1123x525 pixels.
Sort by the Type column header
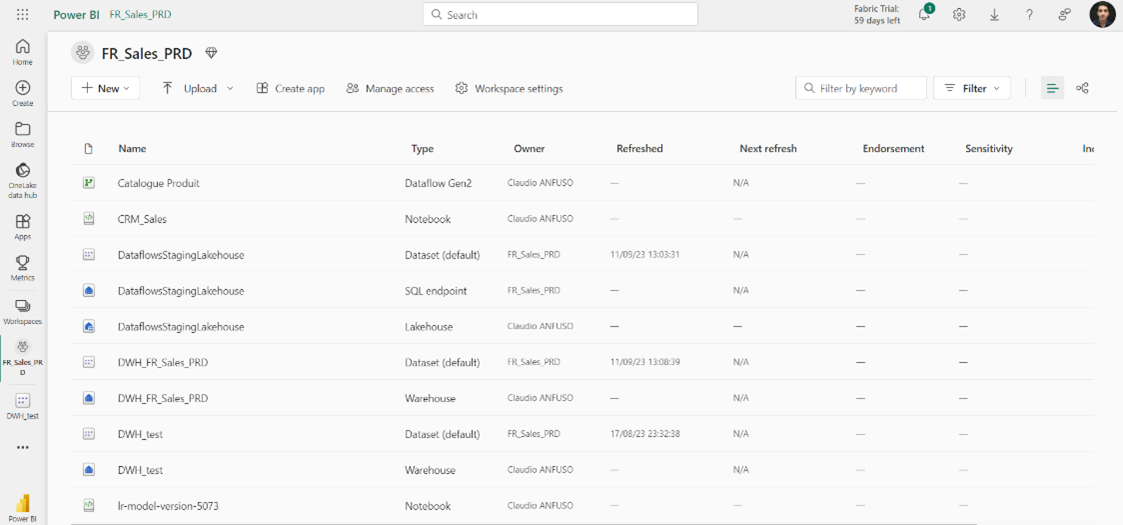click(423, 148)
